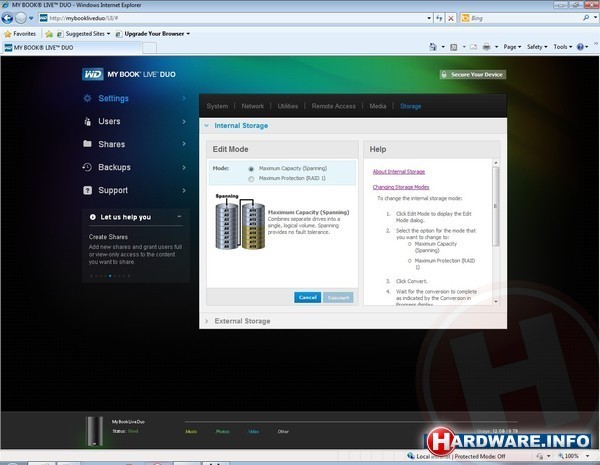600x465 pixels.
Task: Click the Shares folder icon in sidebar
Action: [87, 144]
